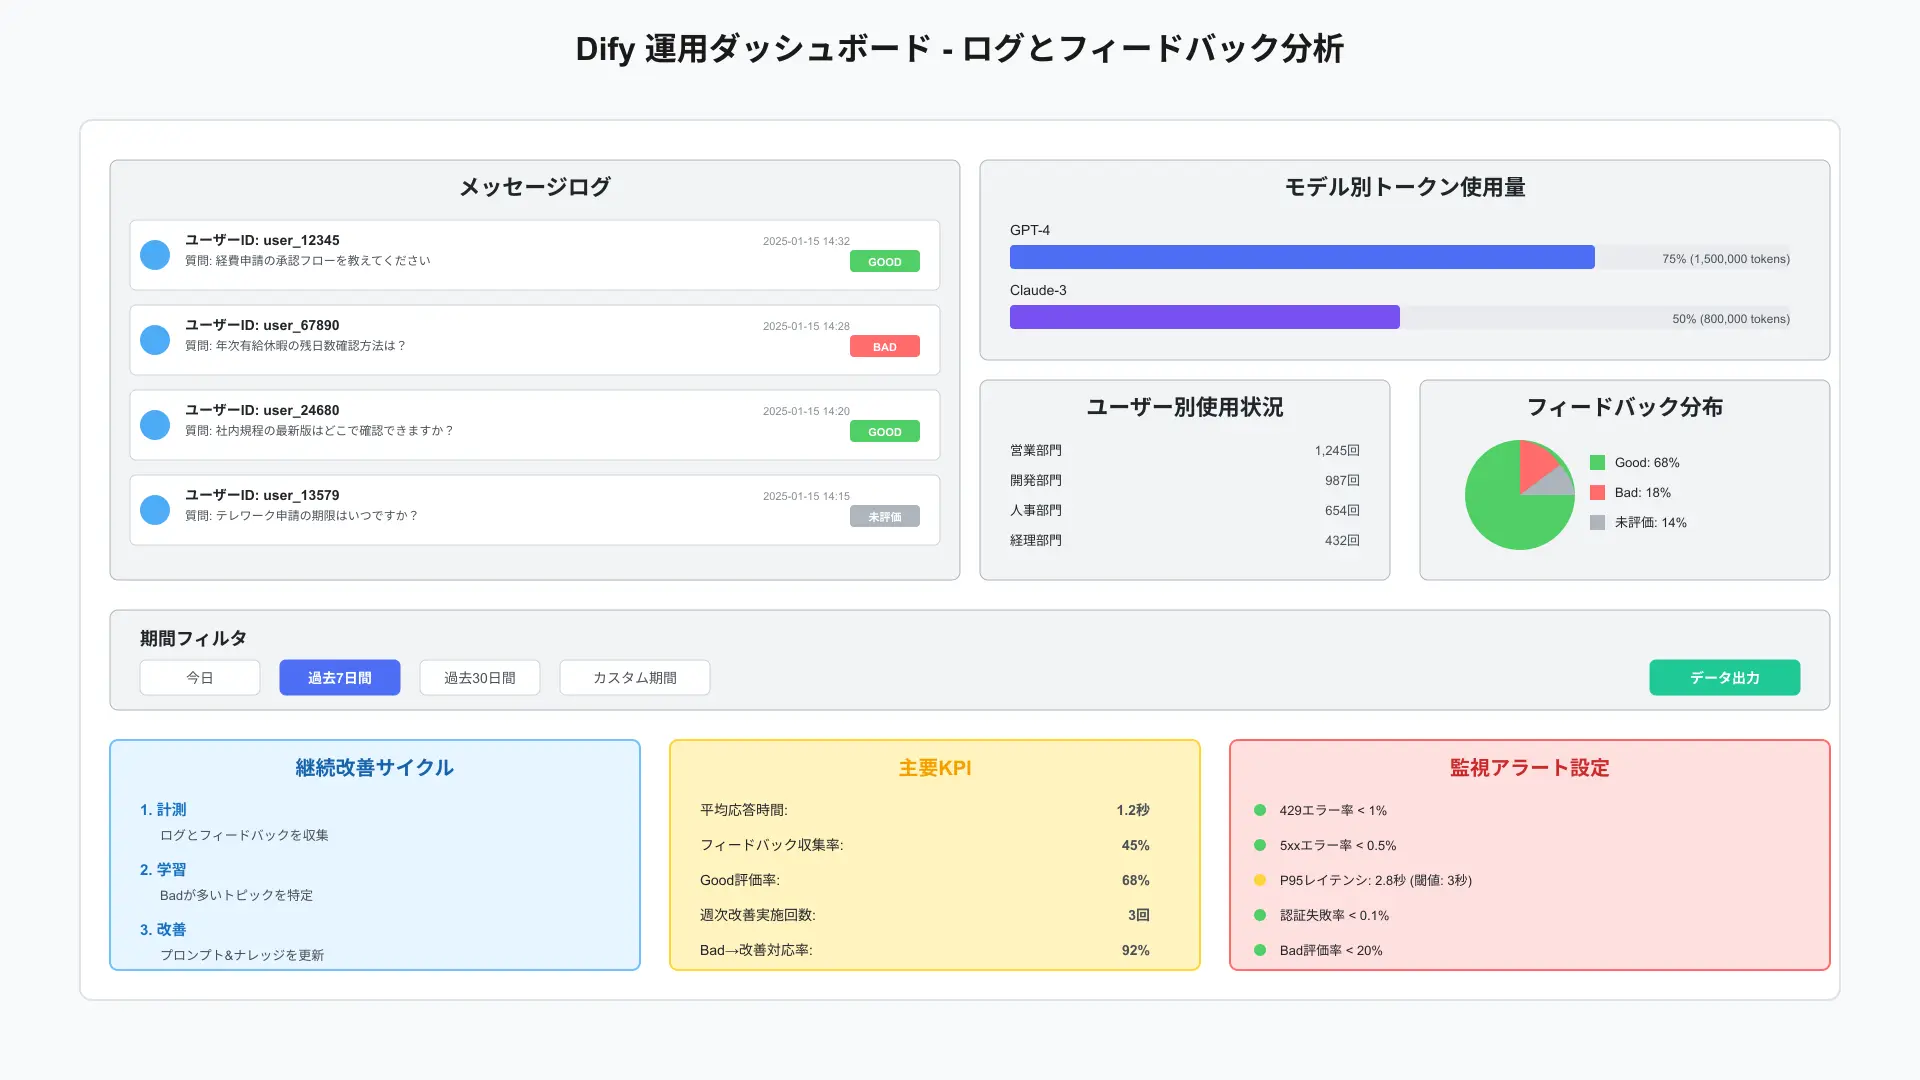This screenshot has height=1080, width=1920.
Task: Click the yellow dot beside P95レイテンシ
Action: (1260, 880)
